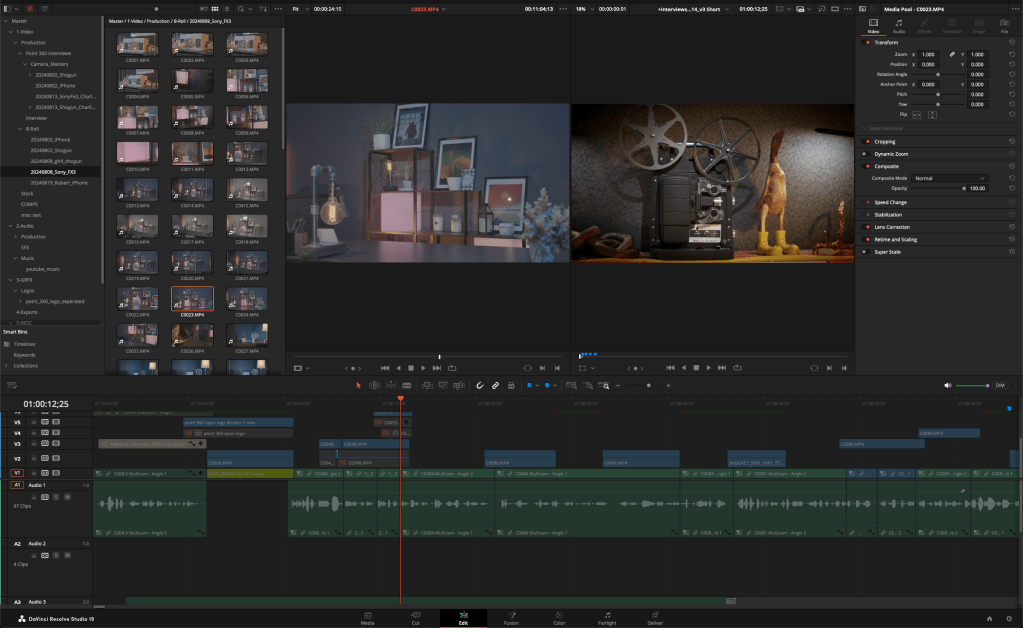Click the Linked Selection chain icon

tap(495, 385)
